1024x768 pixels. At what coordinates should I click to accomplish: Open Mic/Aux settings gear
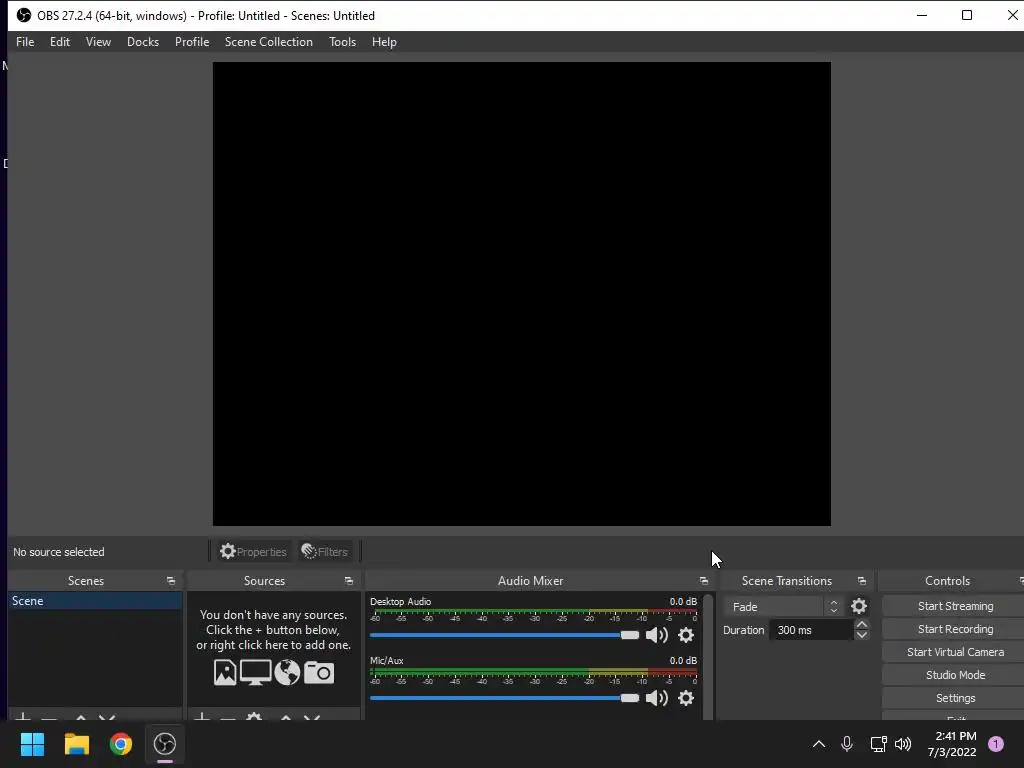point(686,698)
